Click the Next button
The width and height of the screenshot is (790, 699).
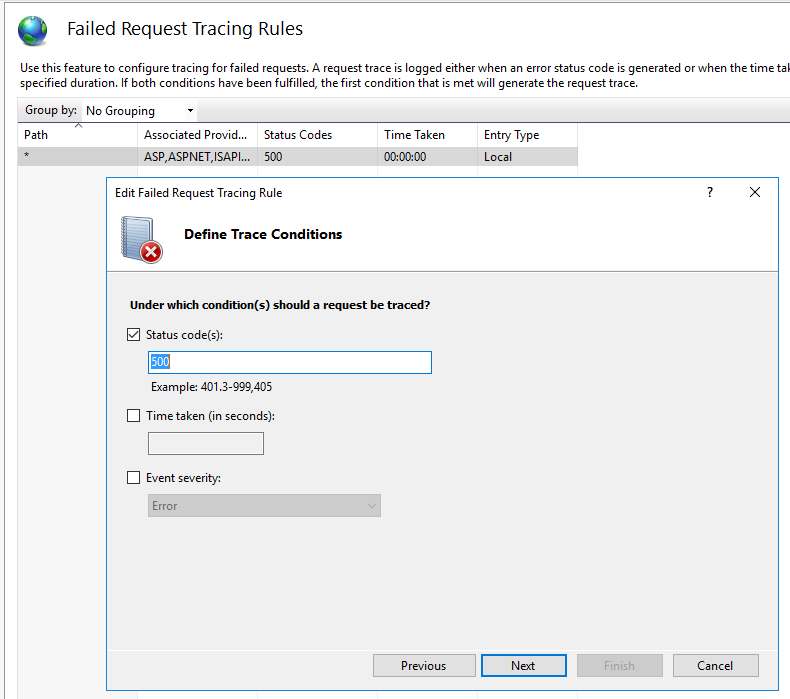523,666
